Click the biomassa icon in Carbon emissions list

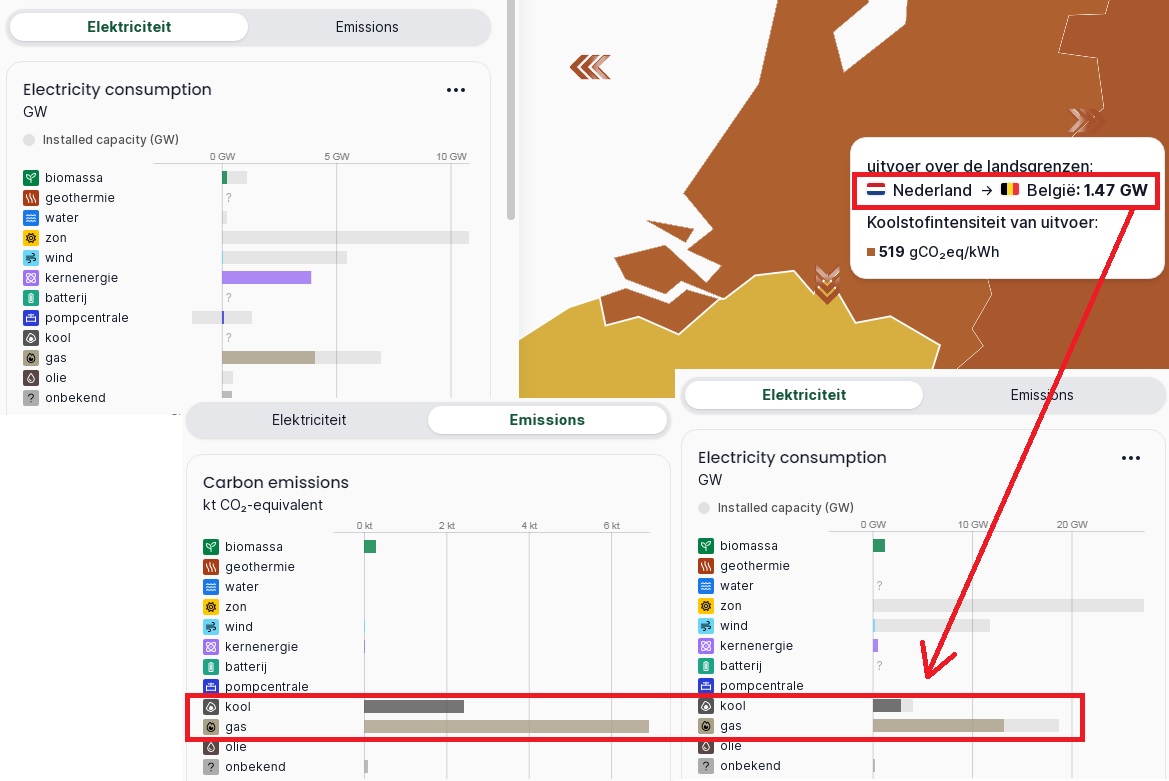pos(211,547)
